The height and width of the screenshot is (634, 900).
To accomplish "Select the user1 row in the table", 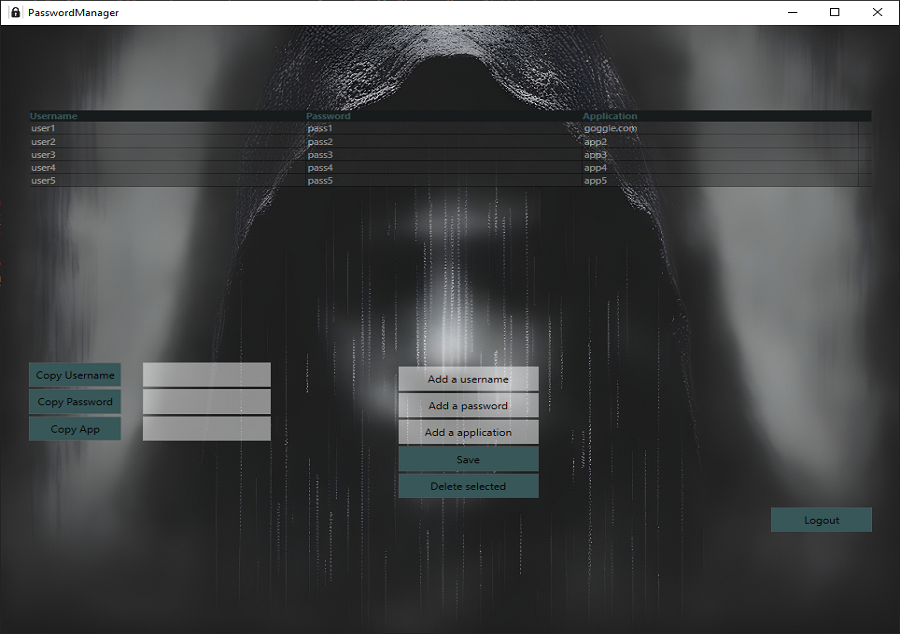I will point(44,128).
